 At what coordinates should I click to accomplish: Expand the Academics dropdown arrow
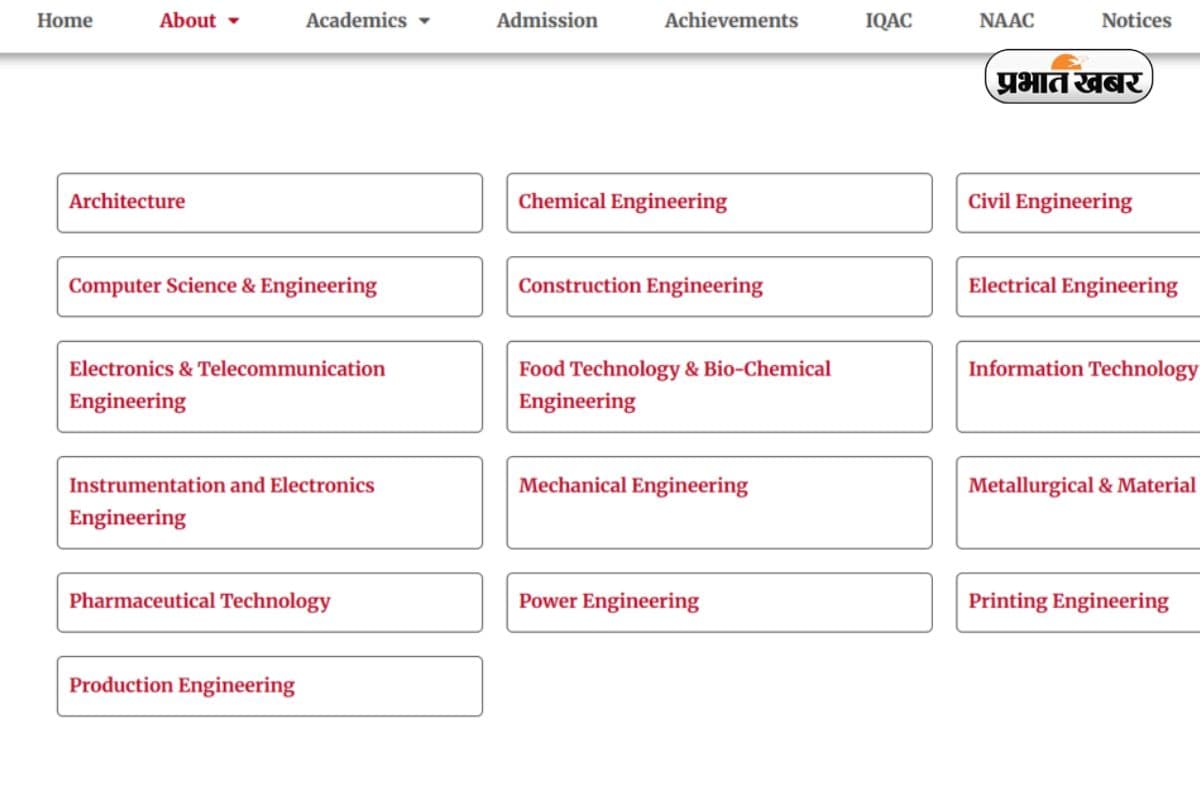pos(424,21)
